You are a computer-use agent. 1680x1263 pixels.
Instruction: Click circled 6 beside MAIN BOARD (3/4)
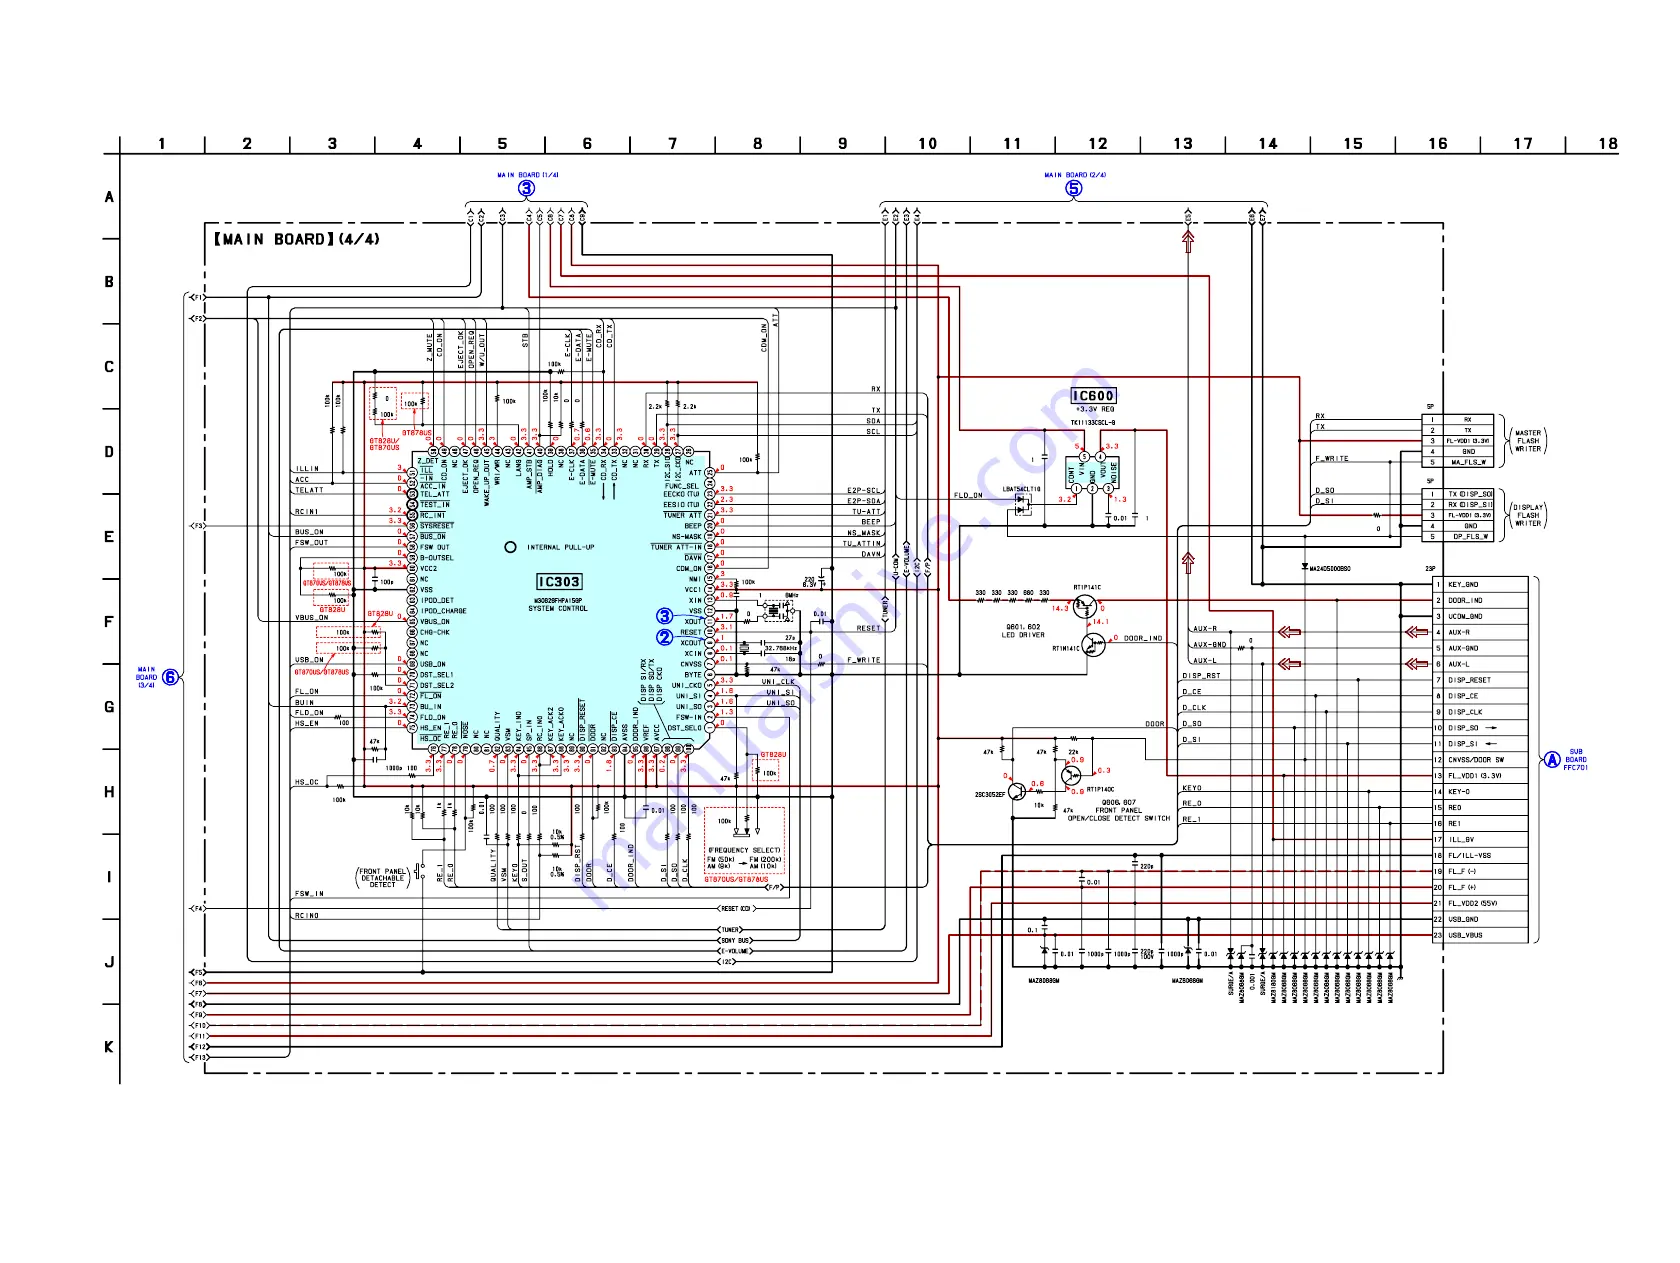click(x=171, y=677)
